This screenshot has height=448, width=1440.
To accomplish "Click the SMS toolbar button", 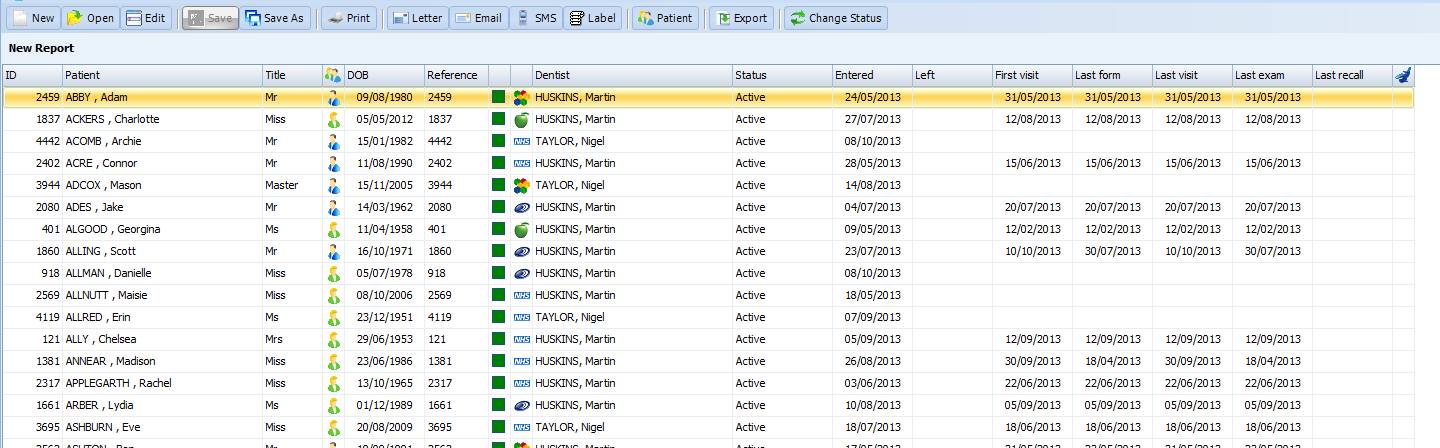I will [x=535, y=18].
